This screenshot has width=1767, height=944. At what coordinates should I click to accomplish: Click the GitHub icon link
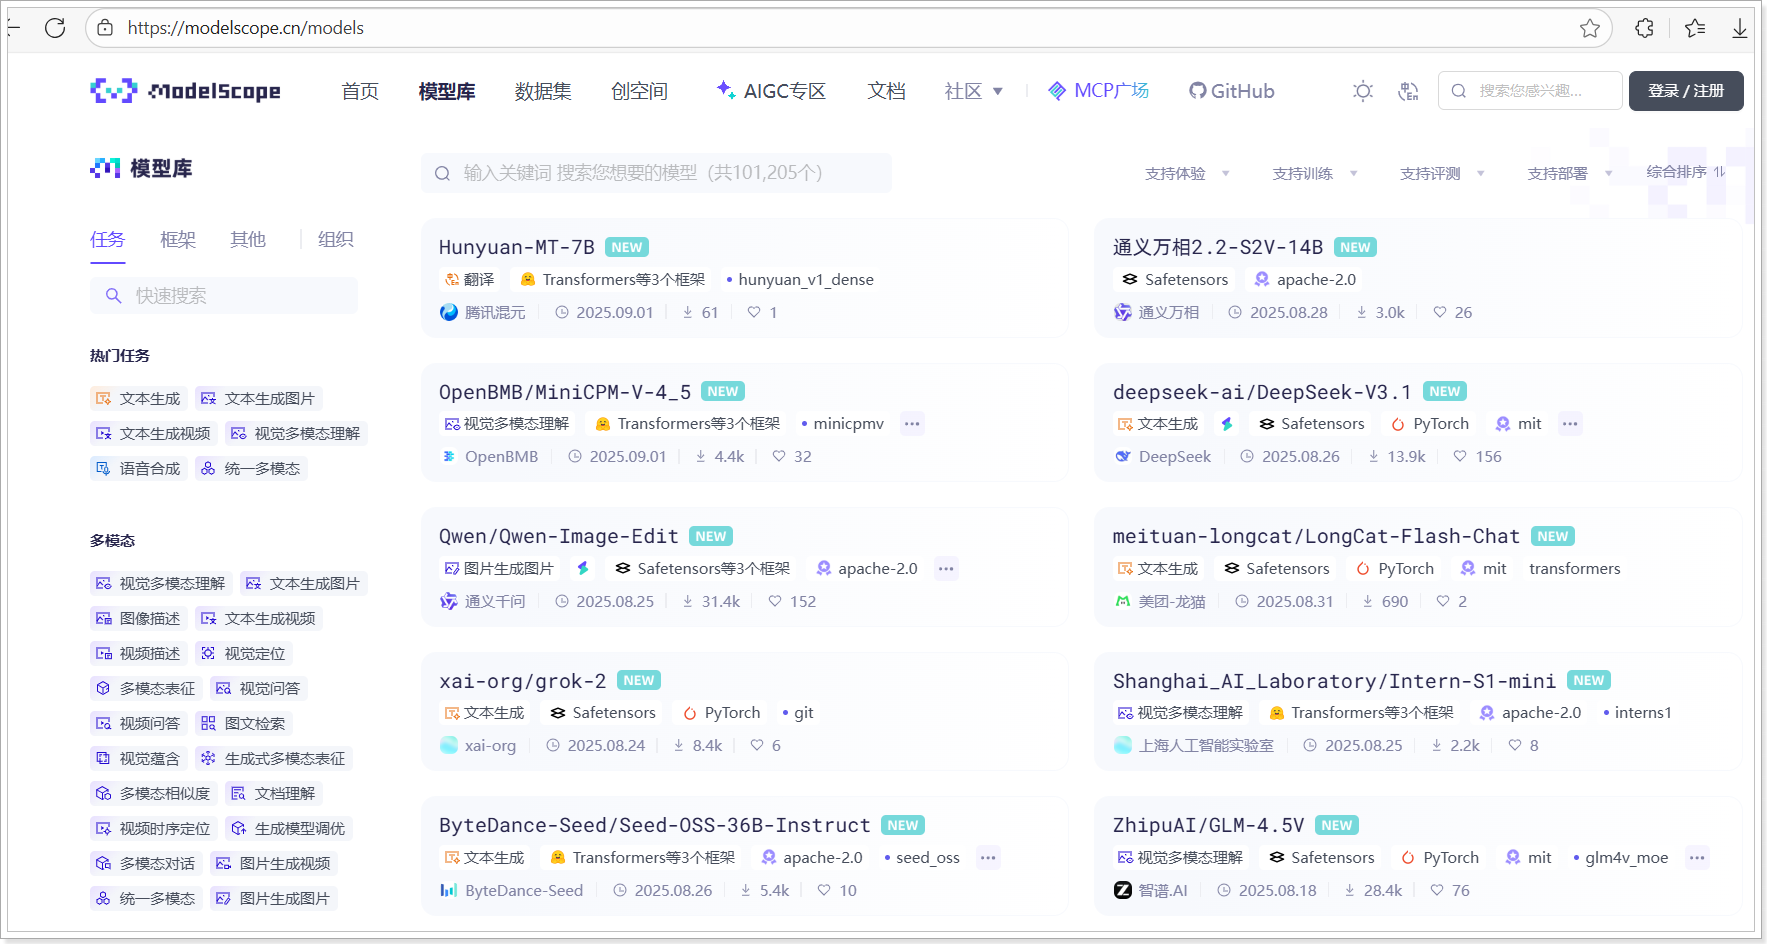(1231, 91)
